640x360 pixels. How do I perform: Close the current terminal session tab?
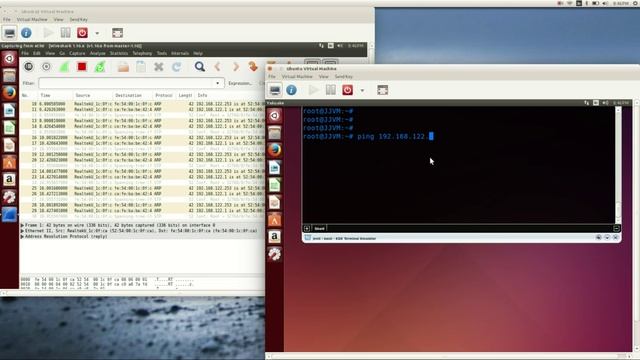click(x=617, y=229)
